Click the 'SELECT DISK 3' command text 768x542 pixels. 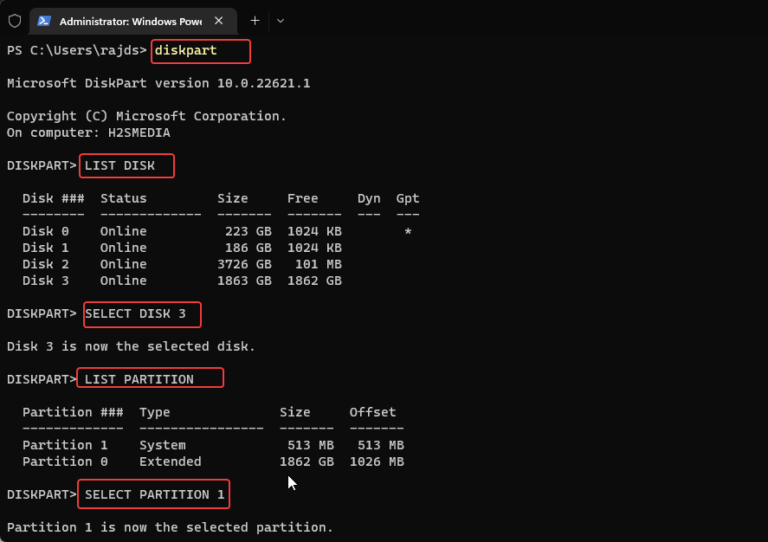[x=135, y=313]
